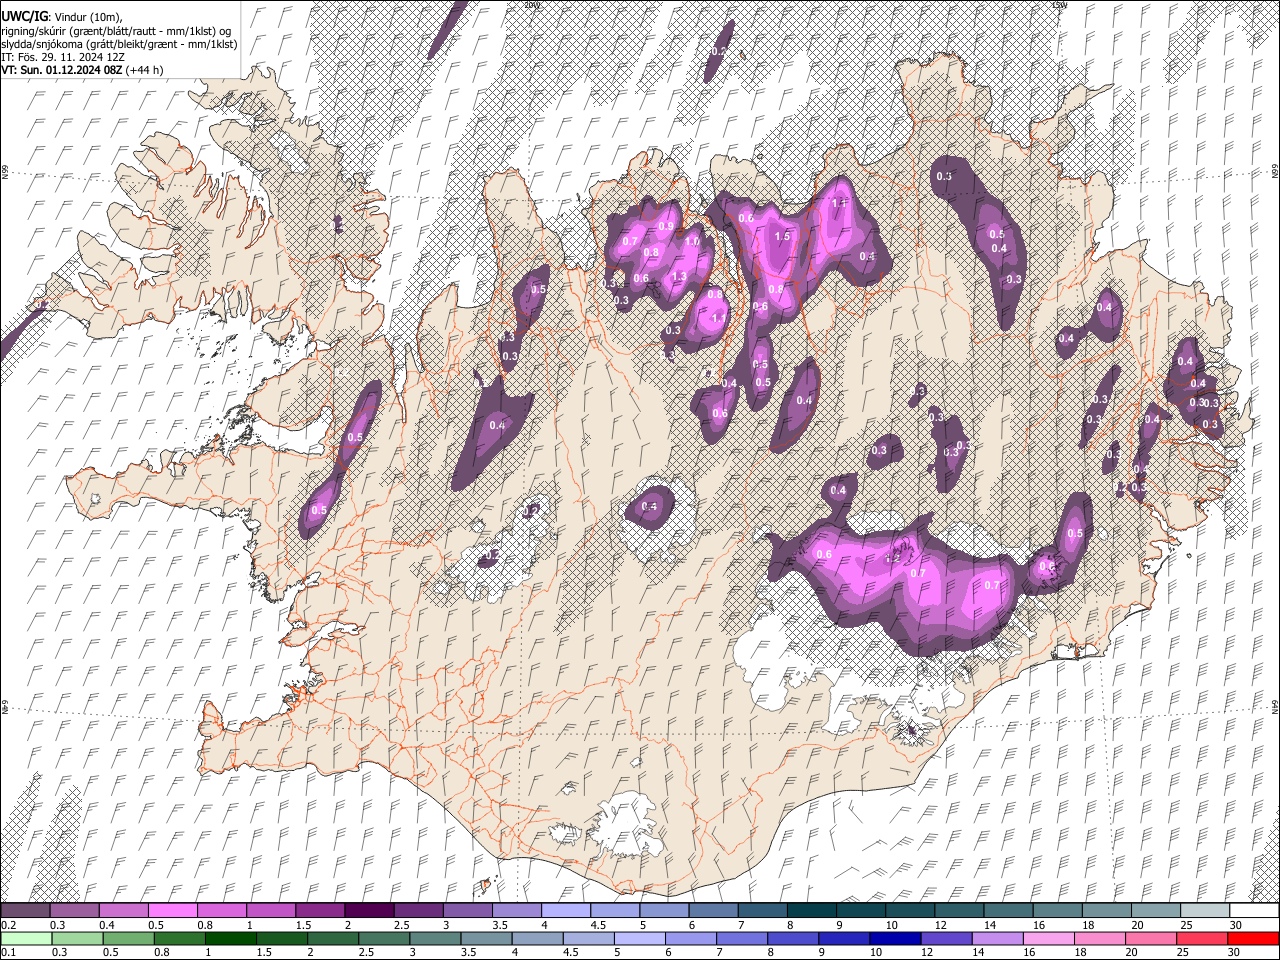Select the 2.5–3 grey-green rain swatch

click(383, 938)
